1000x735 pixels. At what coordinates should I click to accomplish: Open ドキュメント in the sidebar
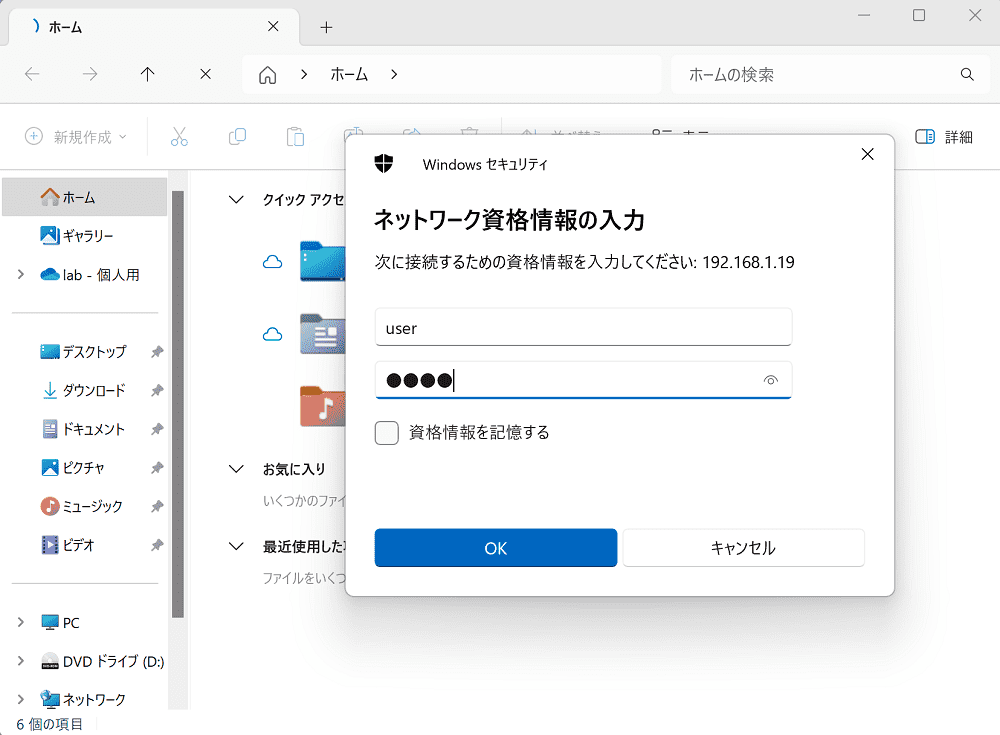[x=84, y=429]
